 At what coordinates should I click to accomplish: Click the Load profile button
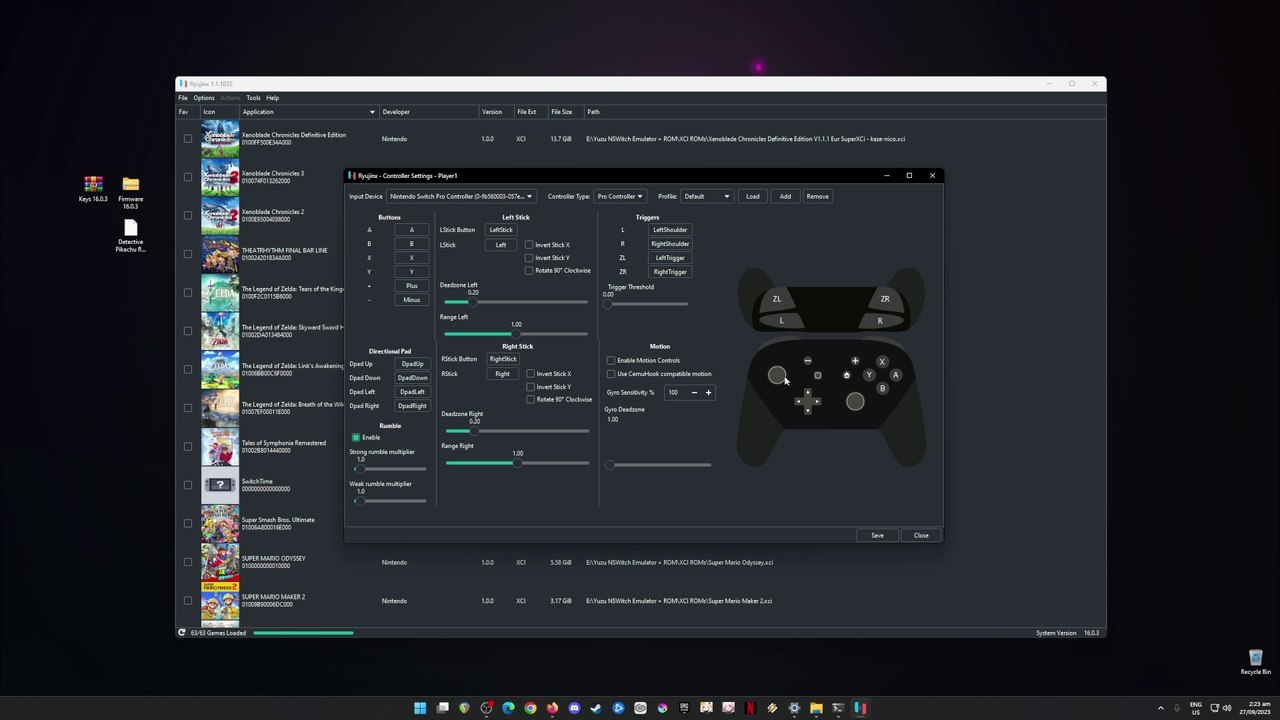[x=753, y=196]
